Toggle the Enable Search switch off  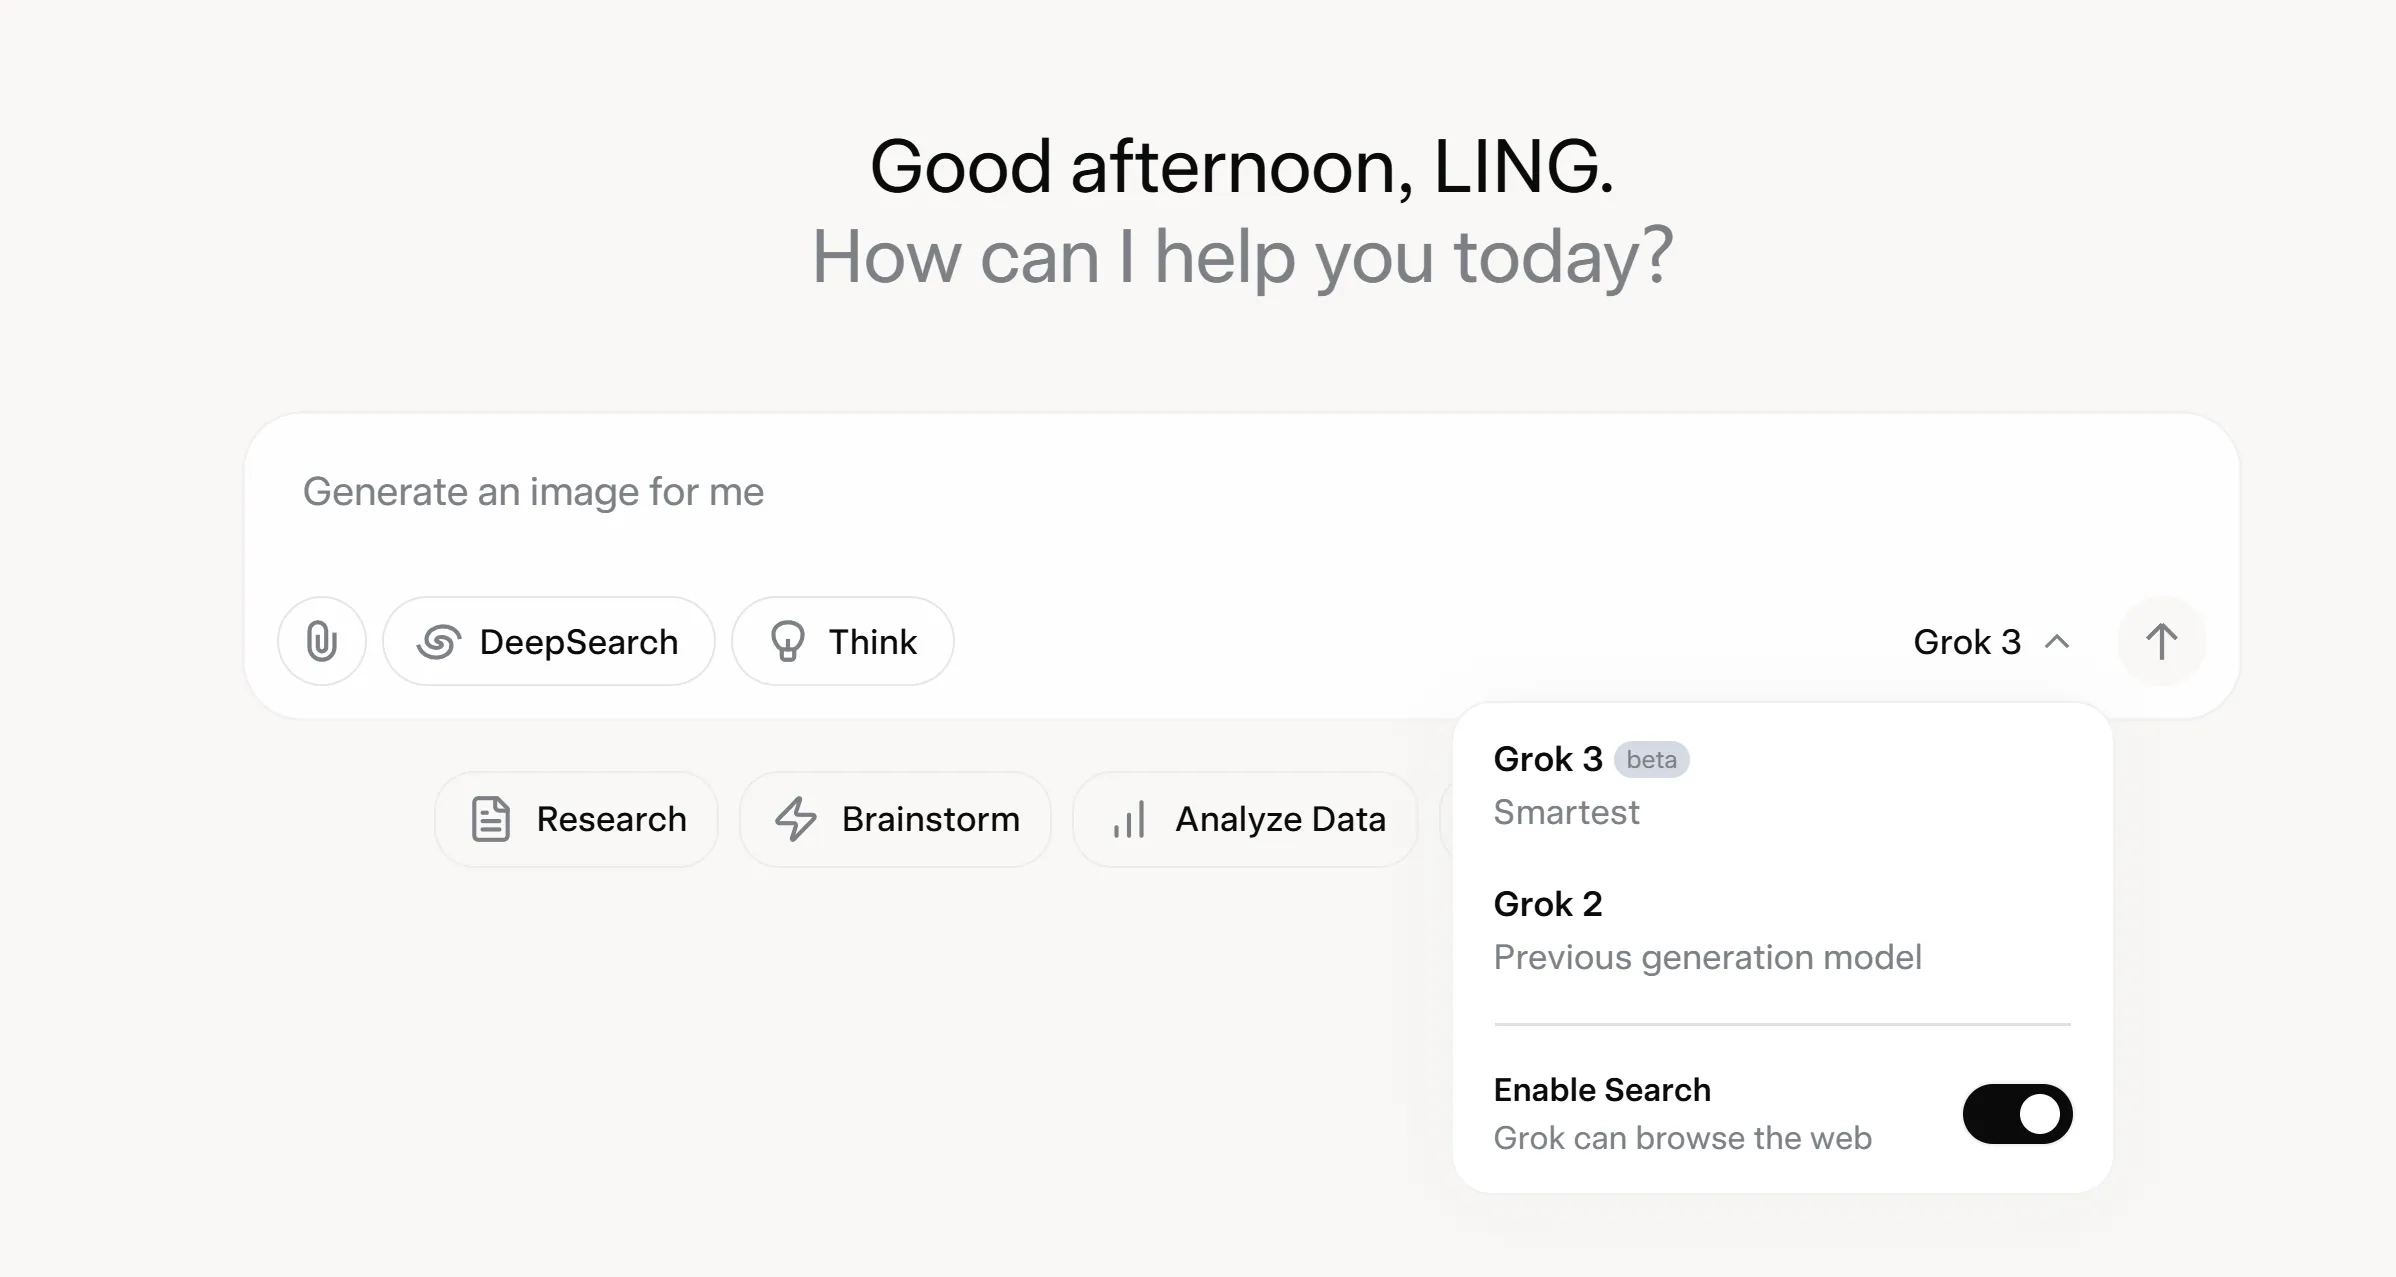(2017, 1114)
